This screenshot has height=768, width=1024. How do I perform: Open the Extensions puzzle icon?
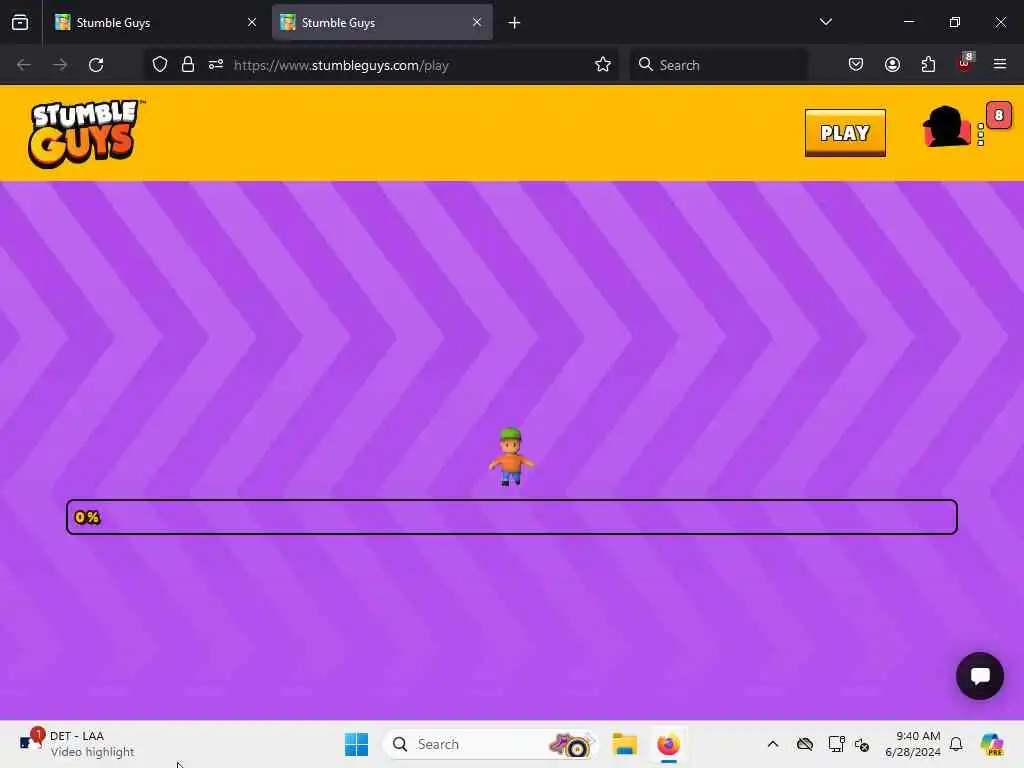tap(928, 65)
